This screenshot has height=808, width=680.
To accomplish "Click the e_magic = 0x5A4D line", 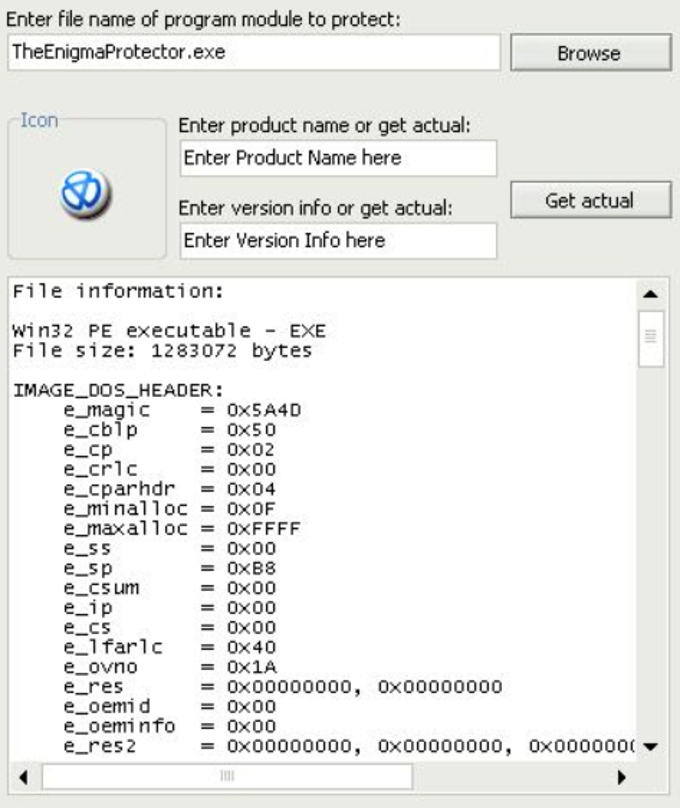I will point(182,410).
